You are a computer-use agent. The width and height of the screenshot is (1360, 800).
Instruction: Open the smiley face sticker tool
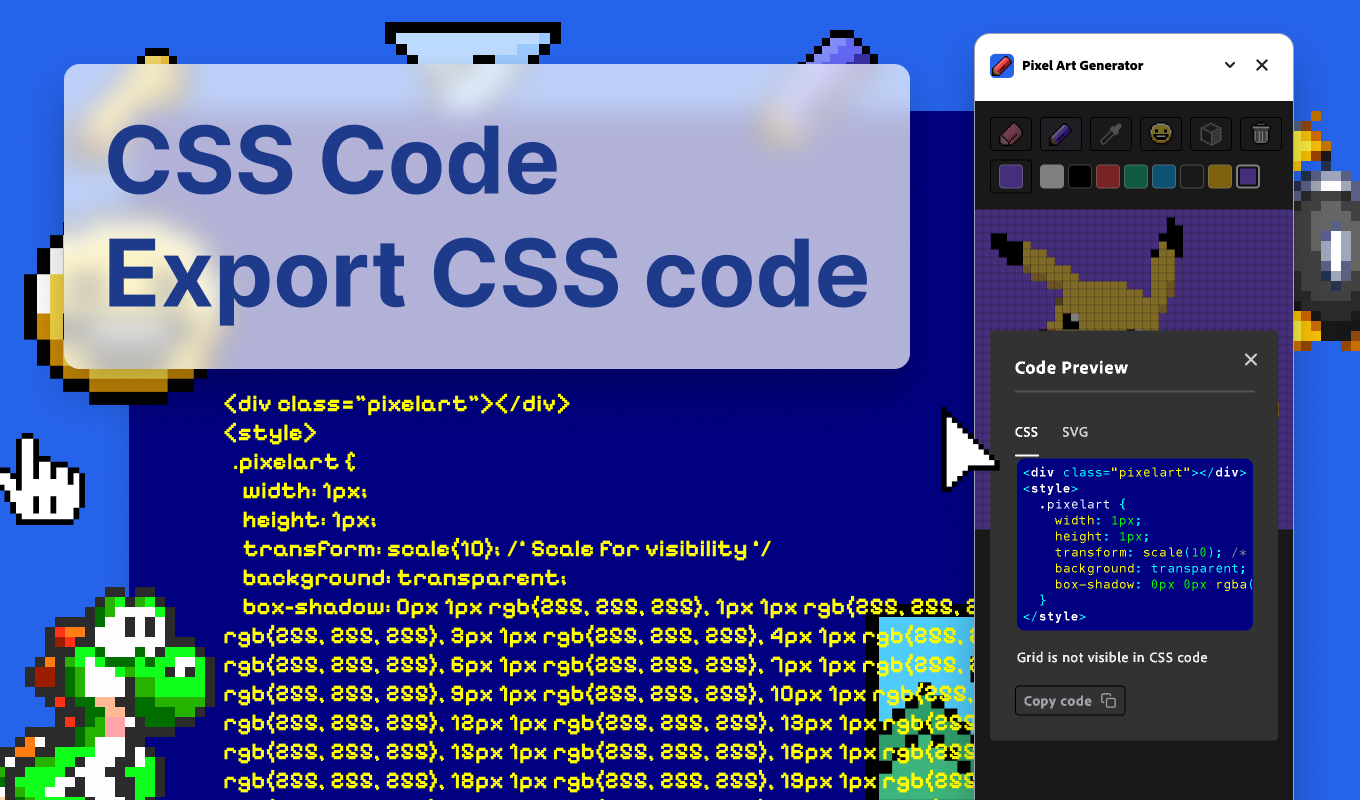pyautogui.click(x=1161, y=133)
